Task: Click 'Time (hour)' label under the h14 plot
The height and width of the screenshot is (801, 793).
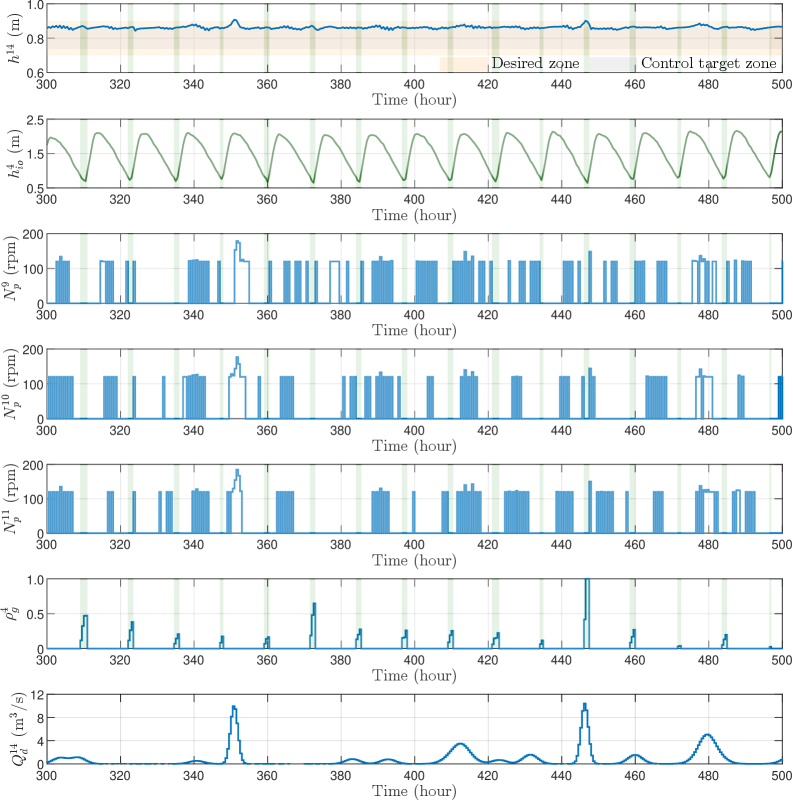Action: pos(414,100)
